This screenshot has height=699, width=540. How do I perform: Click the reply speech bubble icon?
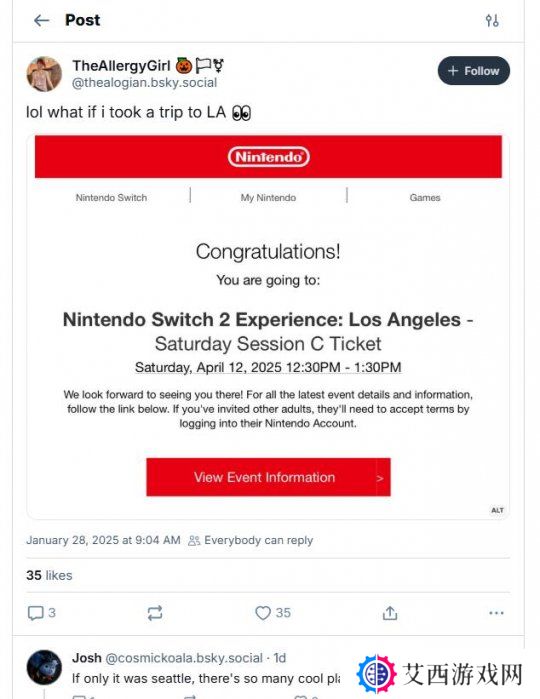[36, 613]
